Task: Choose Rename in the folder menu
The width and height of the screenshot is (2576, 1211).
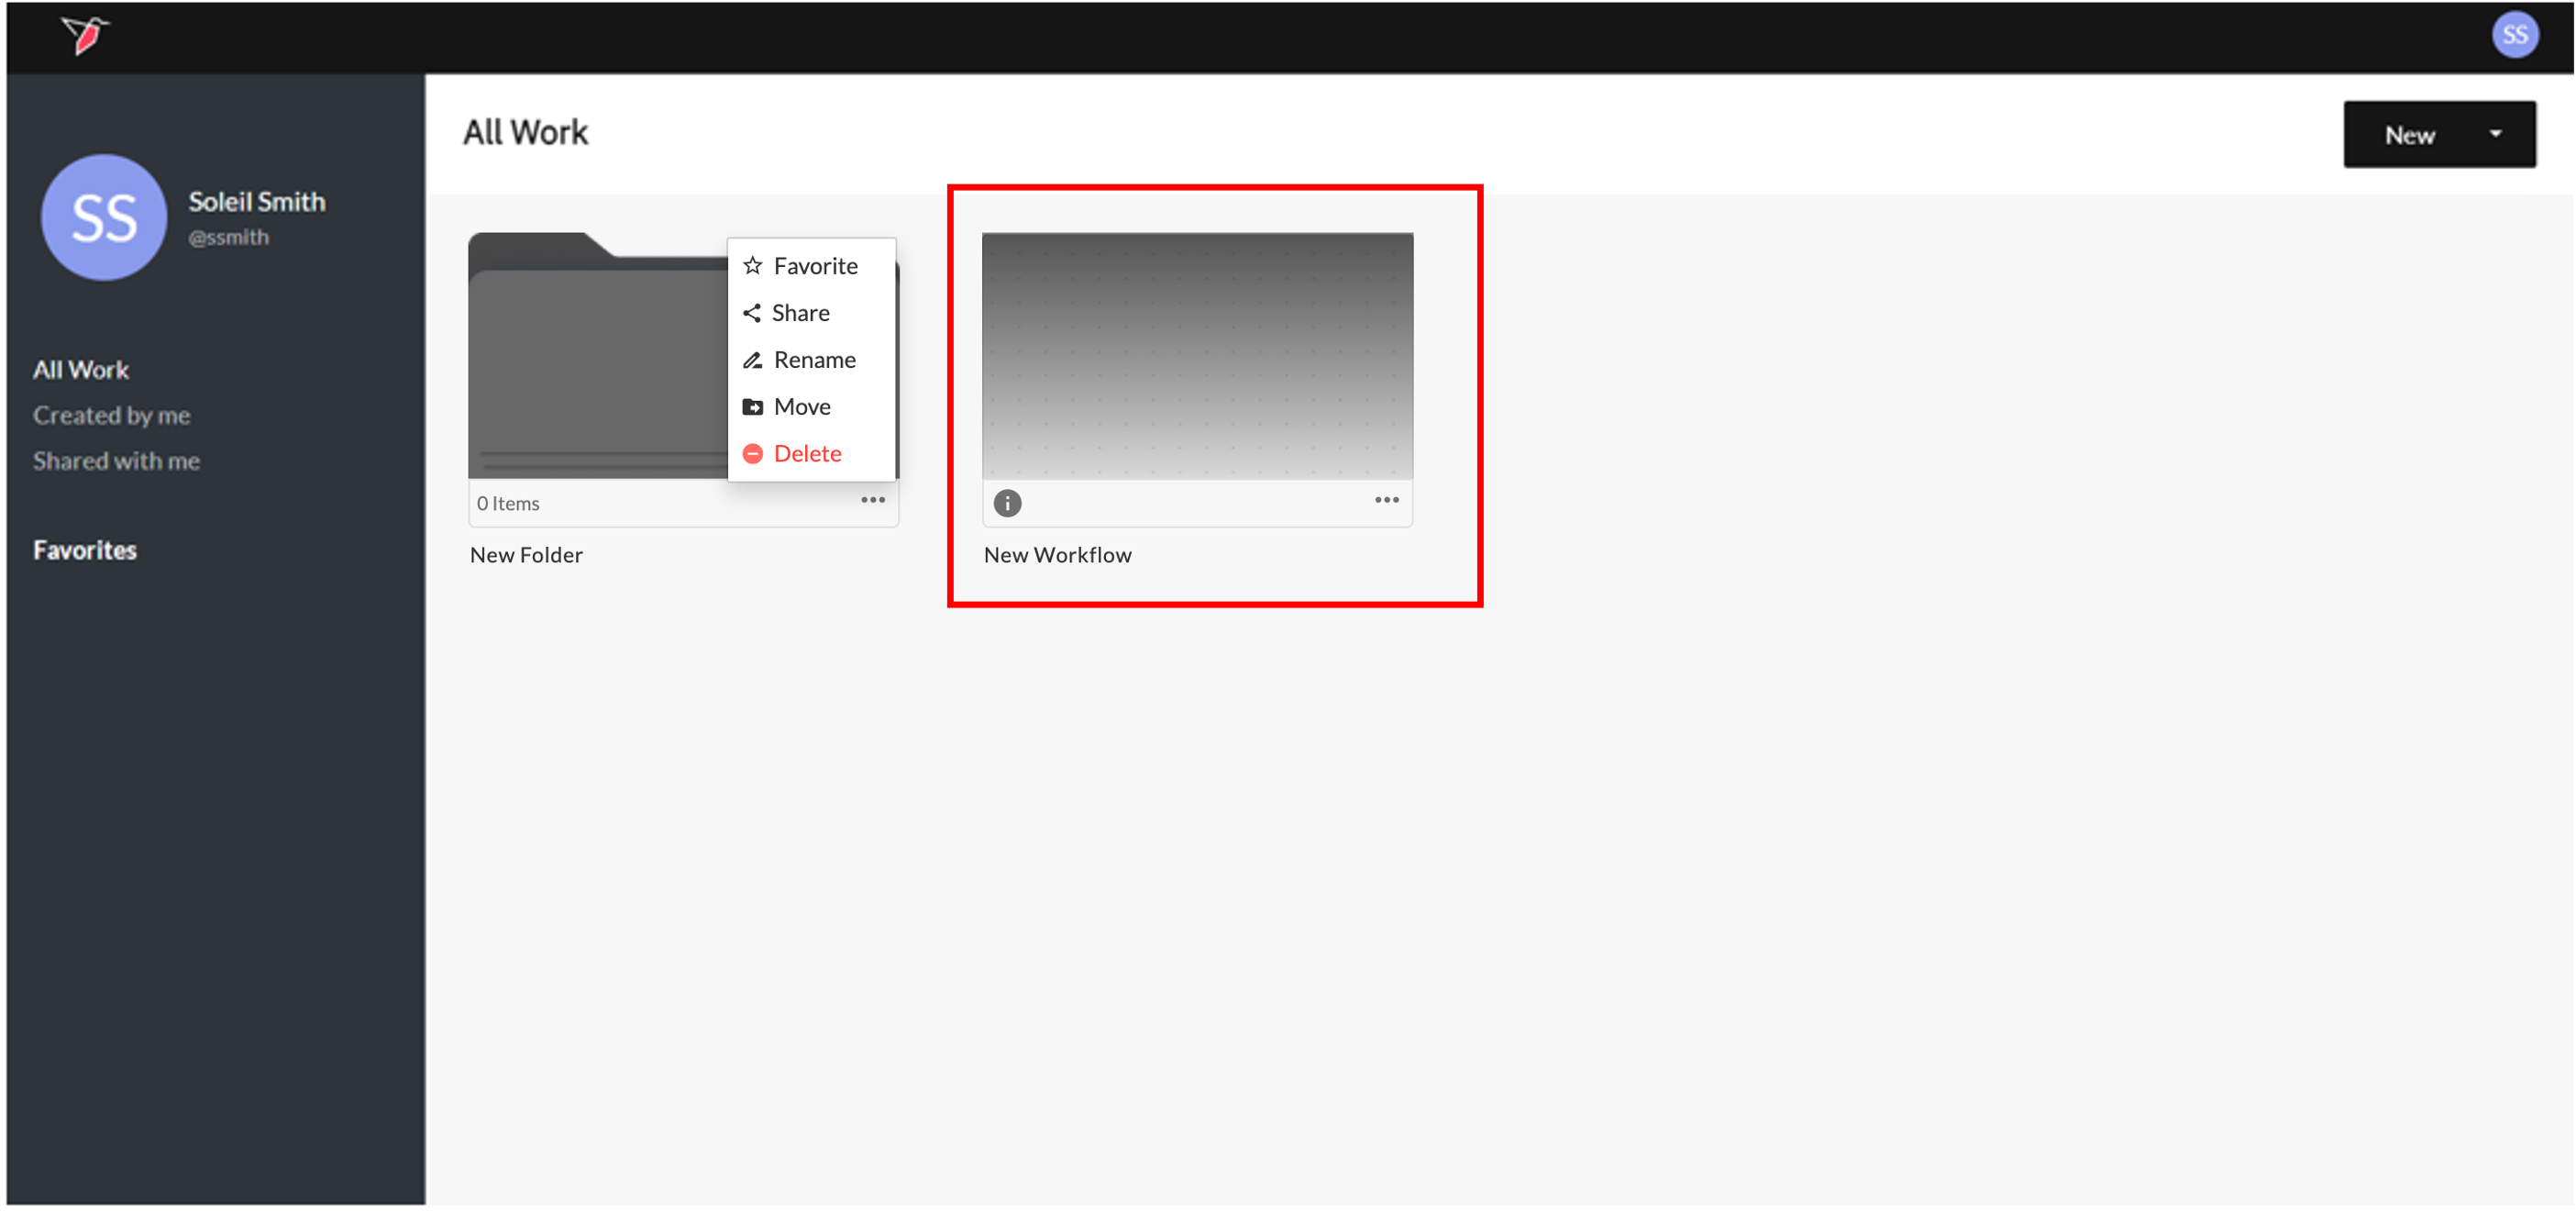Action: [x=814, y=360]
